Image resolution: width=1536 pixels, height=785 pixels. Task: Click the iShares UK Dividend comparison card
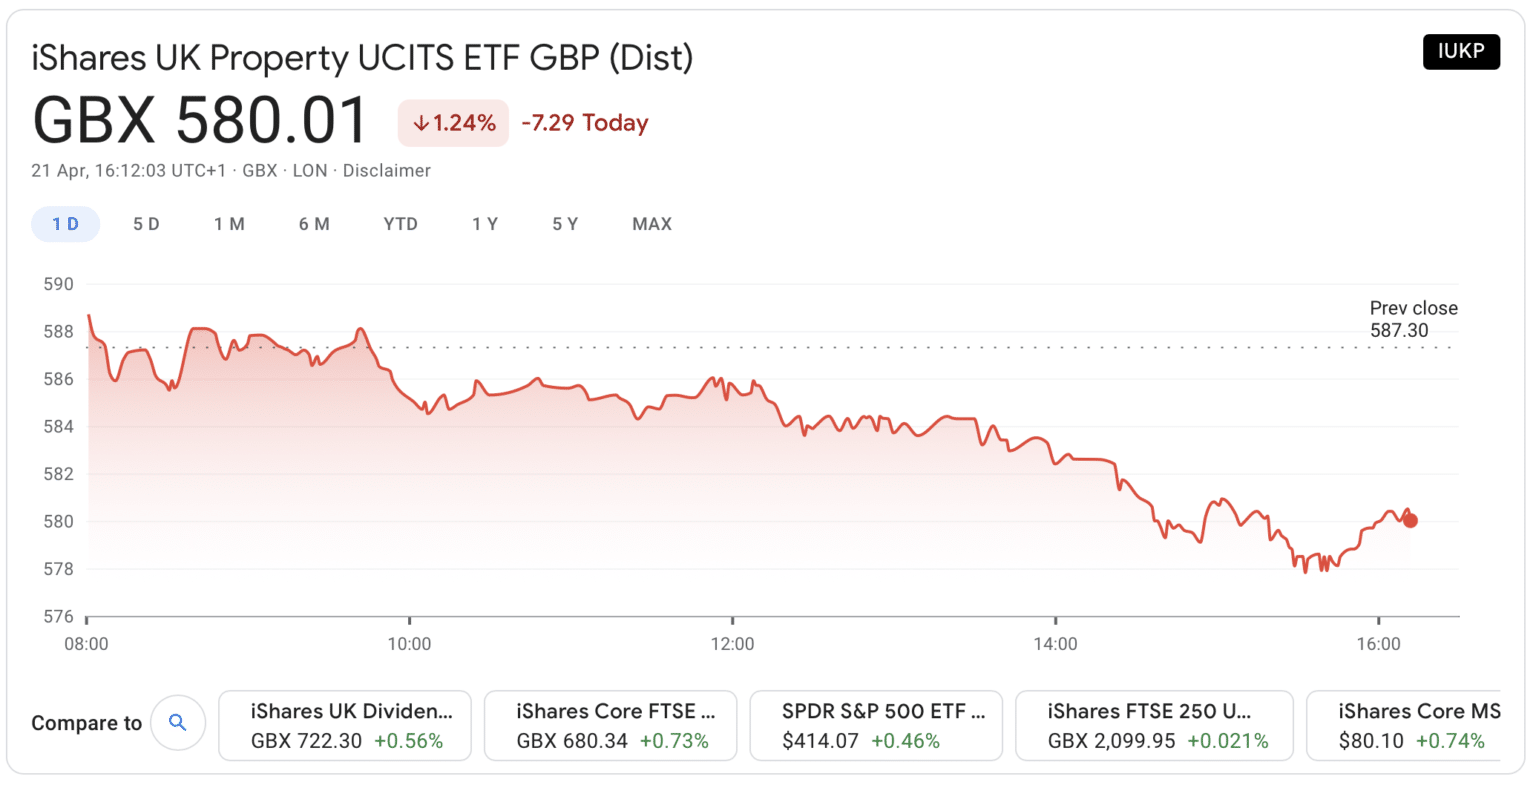click(x=345, y=724)
